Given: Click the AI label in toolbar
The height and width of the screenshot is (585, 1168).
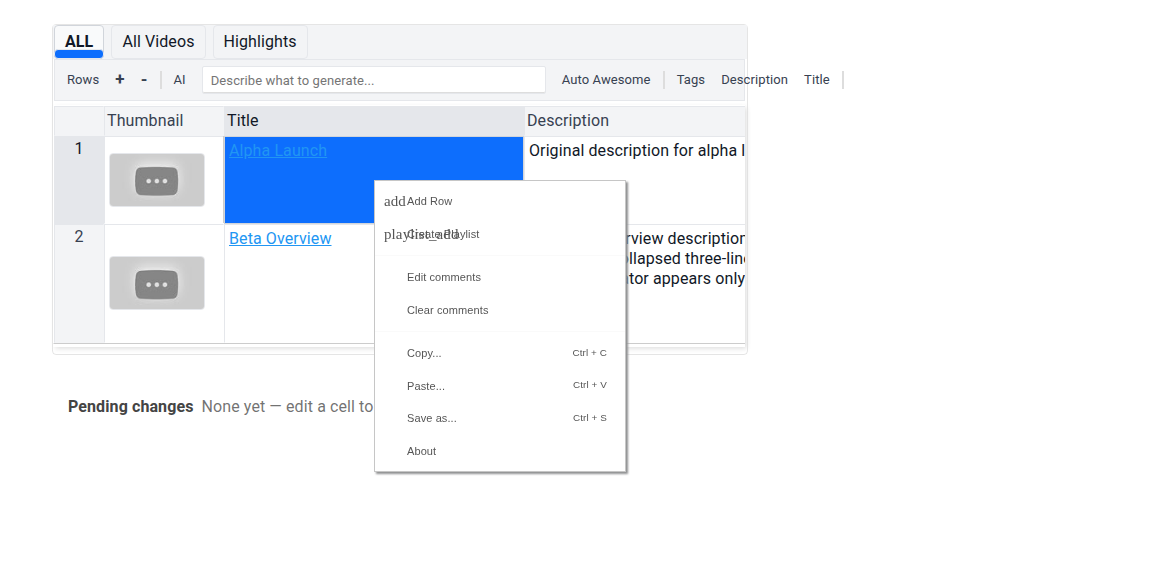Looking at the screenshot, I should (180, 80).
